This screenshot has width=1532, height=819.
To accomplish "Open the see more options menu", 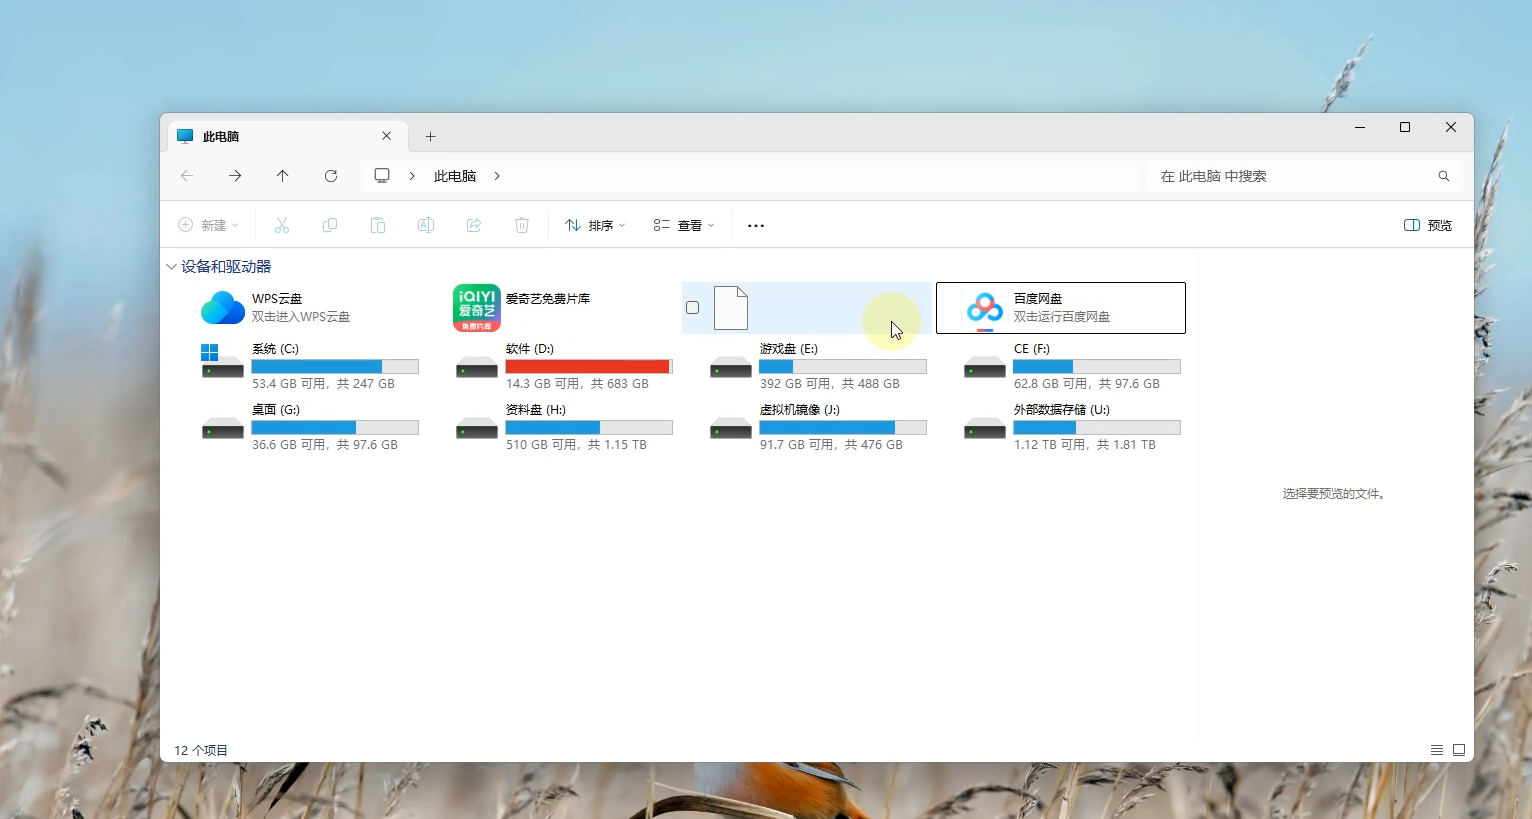I will [756, 226].
